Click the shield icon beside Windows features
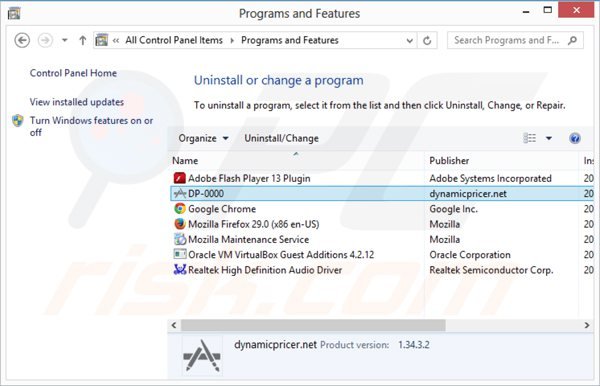The height and width of the screenshot is (386, 600). (18, 121)
